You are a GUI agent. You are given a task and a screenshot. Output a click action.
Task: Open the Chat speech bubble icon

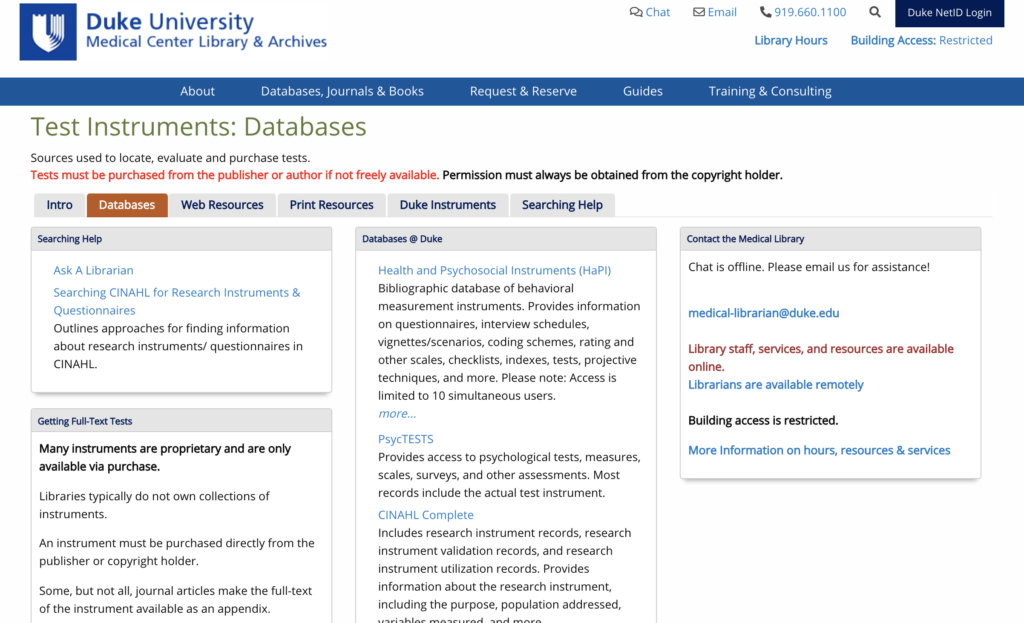tap(635, 12)
